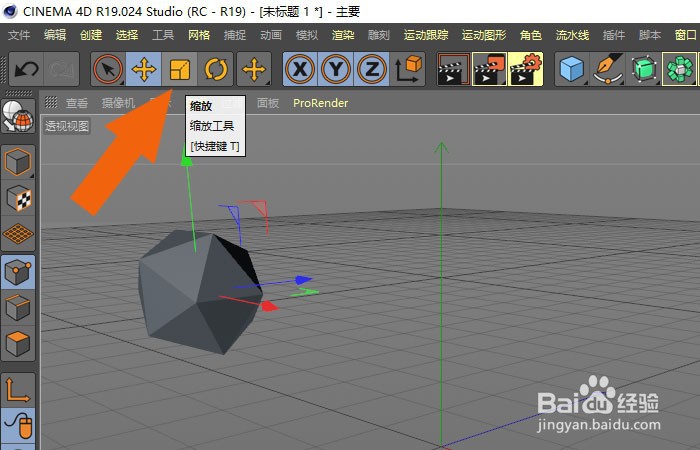700x450 pixels.
Task: Click the Undo arrow icon
Action: pos(26,69)
